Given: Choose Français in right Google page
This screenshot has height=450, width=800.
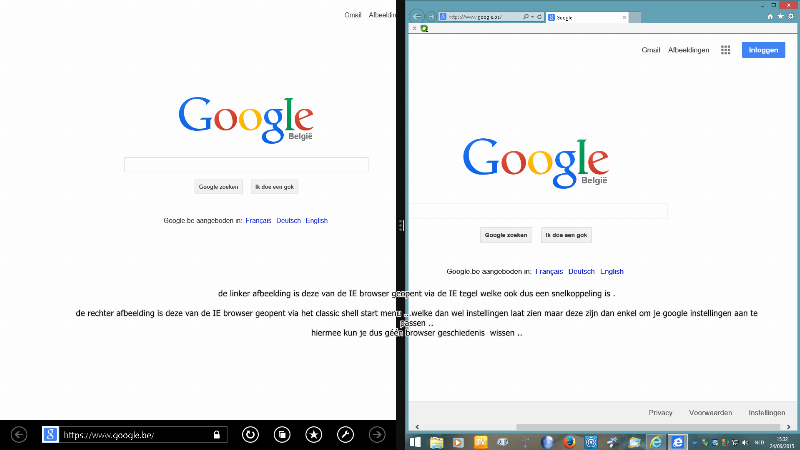Looking at the screenshot, I should tap(549, 271).
